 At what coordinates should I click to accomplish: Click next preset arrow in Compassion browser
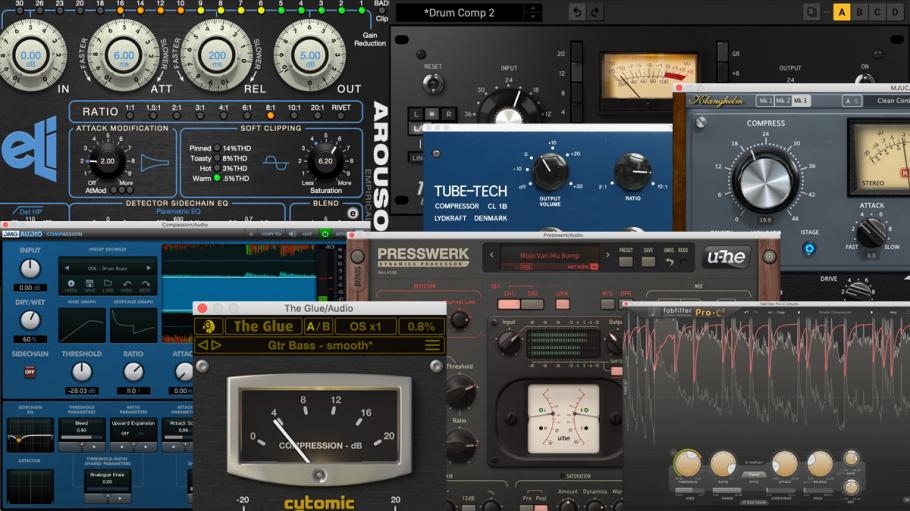[149, 268]
